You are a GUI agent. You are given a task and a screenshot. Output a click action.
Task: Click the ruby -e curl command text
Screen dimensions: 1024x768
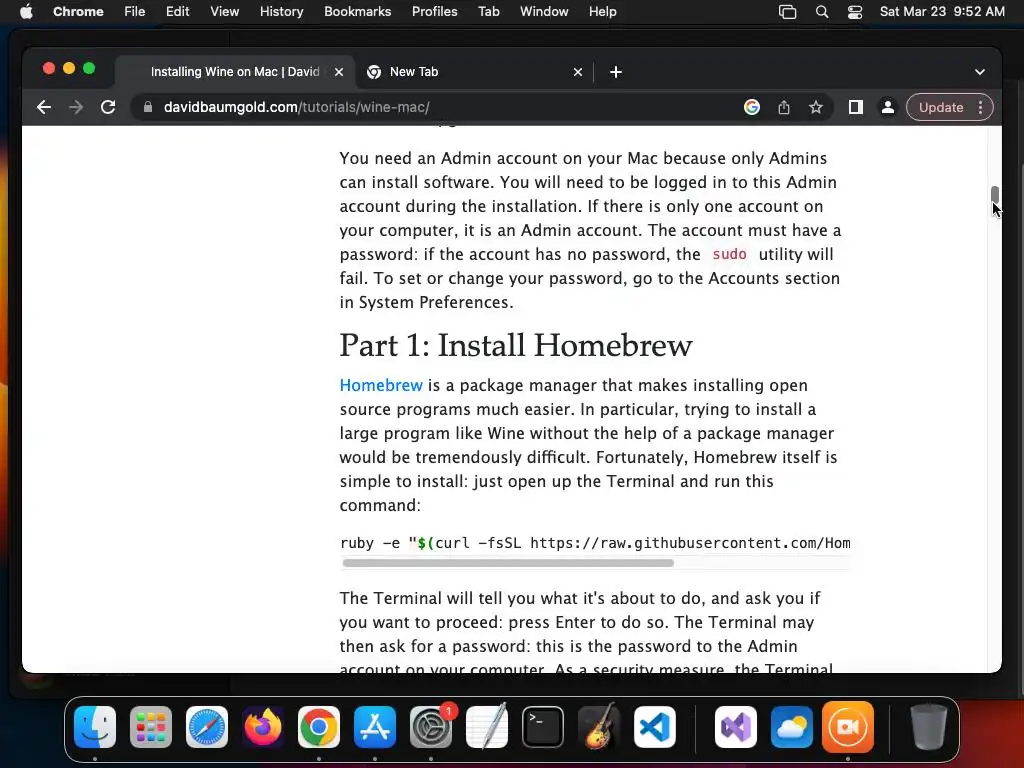click(x=595, y=543)
